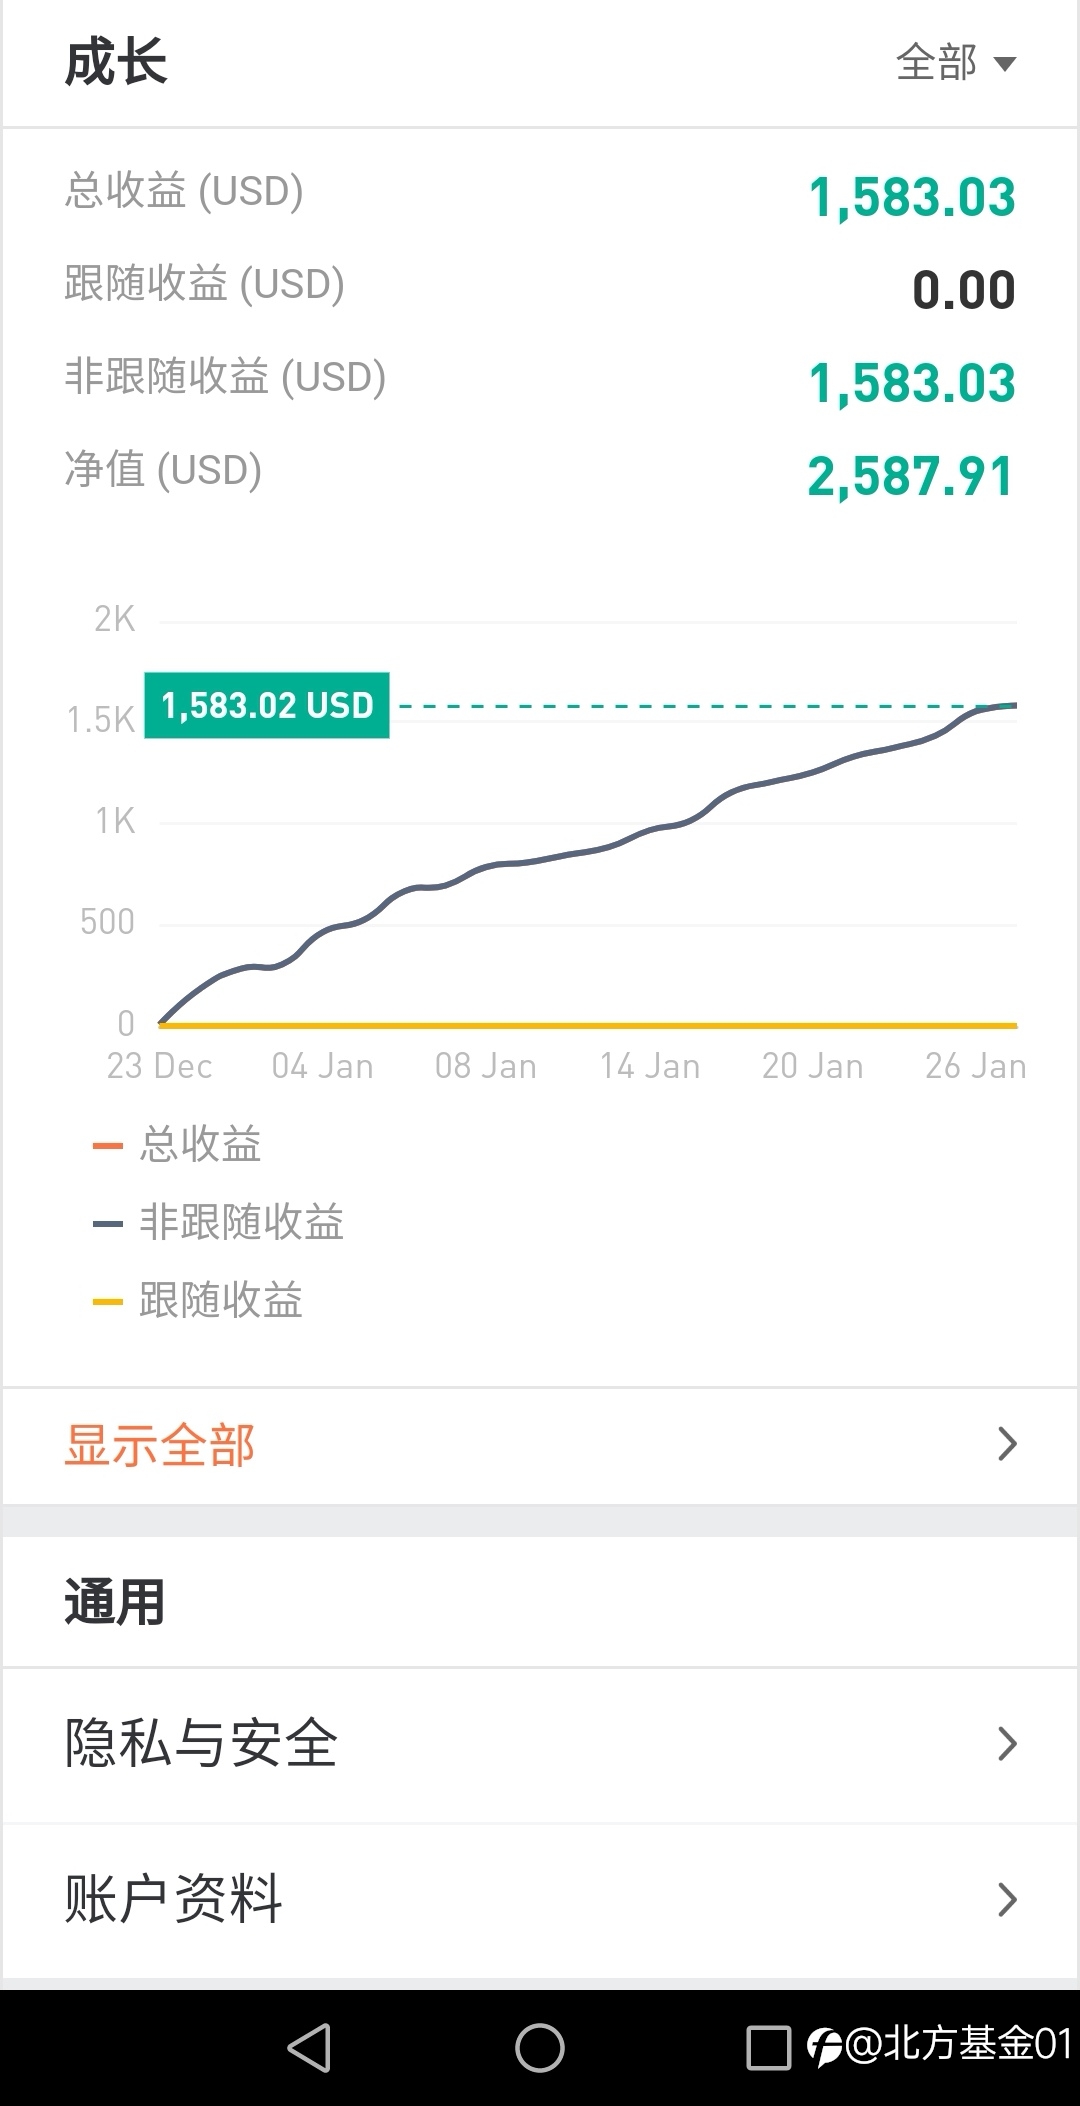Screen dimensions: 1080x2106
Task: Open 显示全部 to view full growth
Action: click(540, 1446)
